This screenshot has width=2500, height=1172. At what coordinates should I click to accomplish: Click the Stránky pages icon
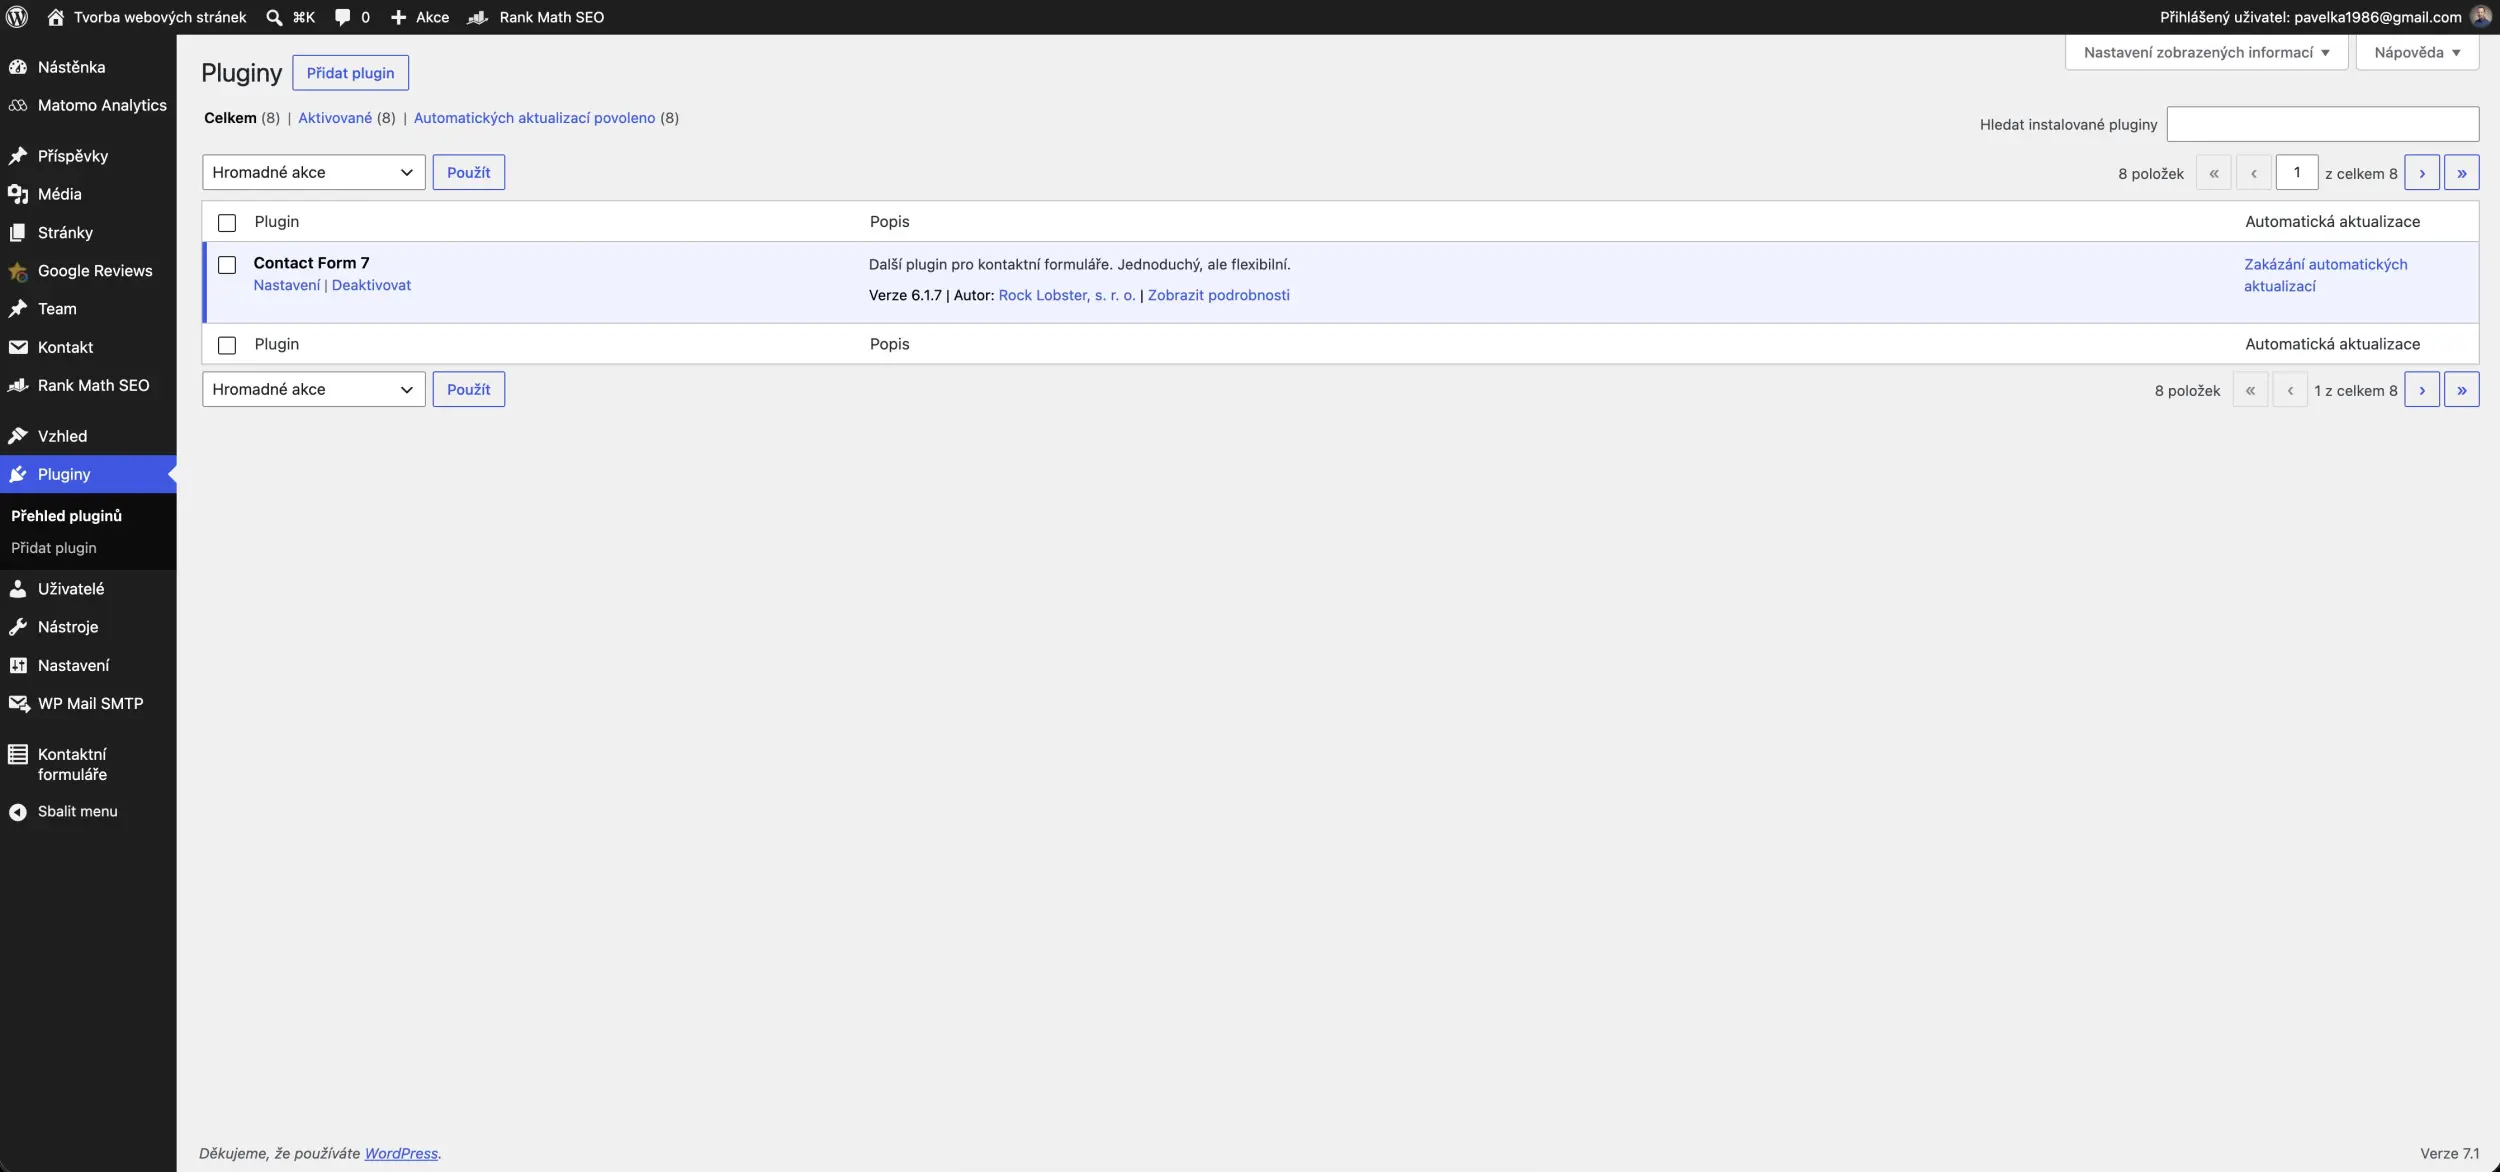[x=18, y=232]
